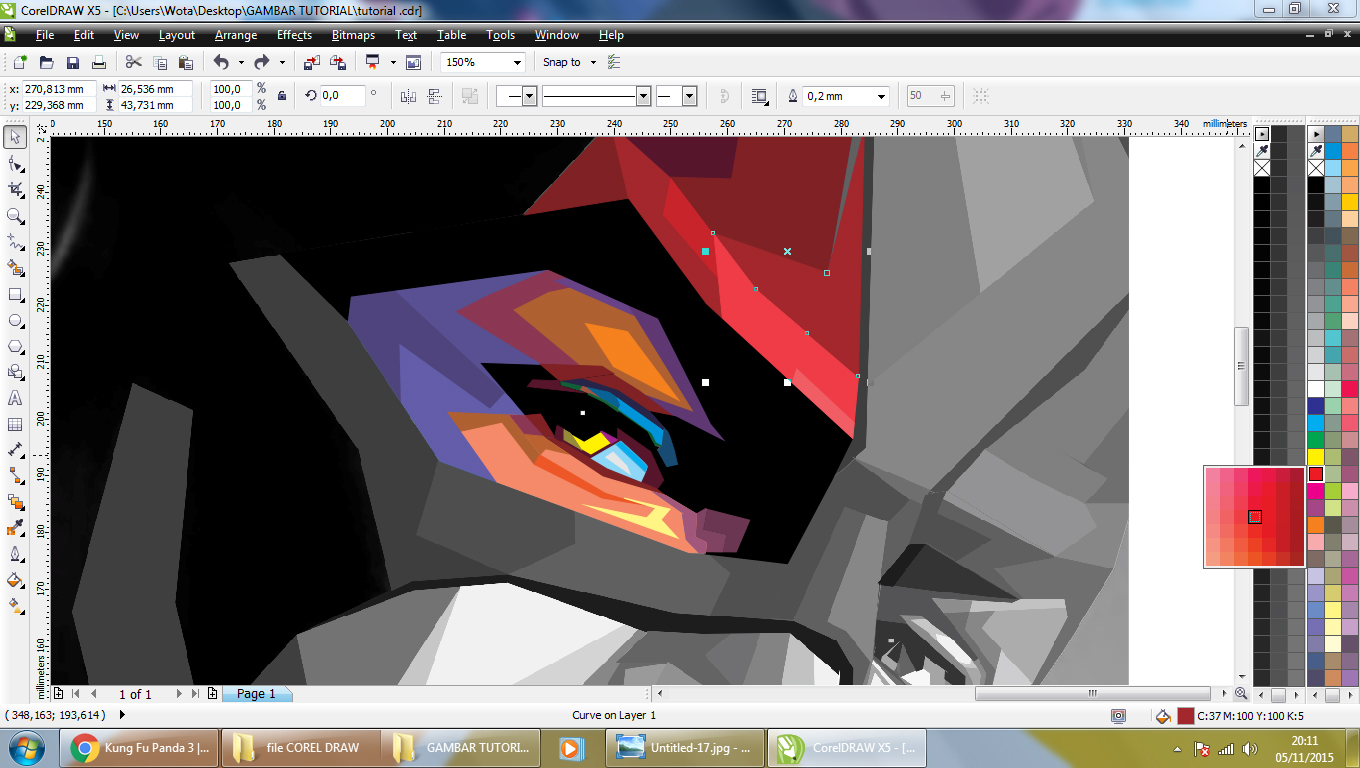This screenshot has width=1360, height=768.
Task: Expand the zoom level dropdown
Action: pyautogui.click(x=517, y=62)
